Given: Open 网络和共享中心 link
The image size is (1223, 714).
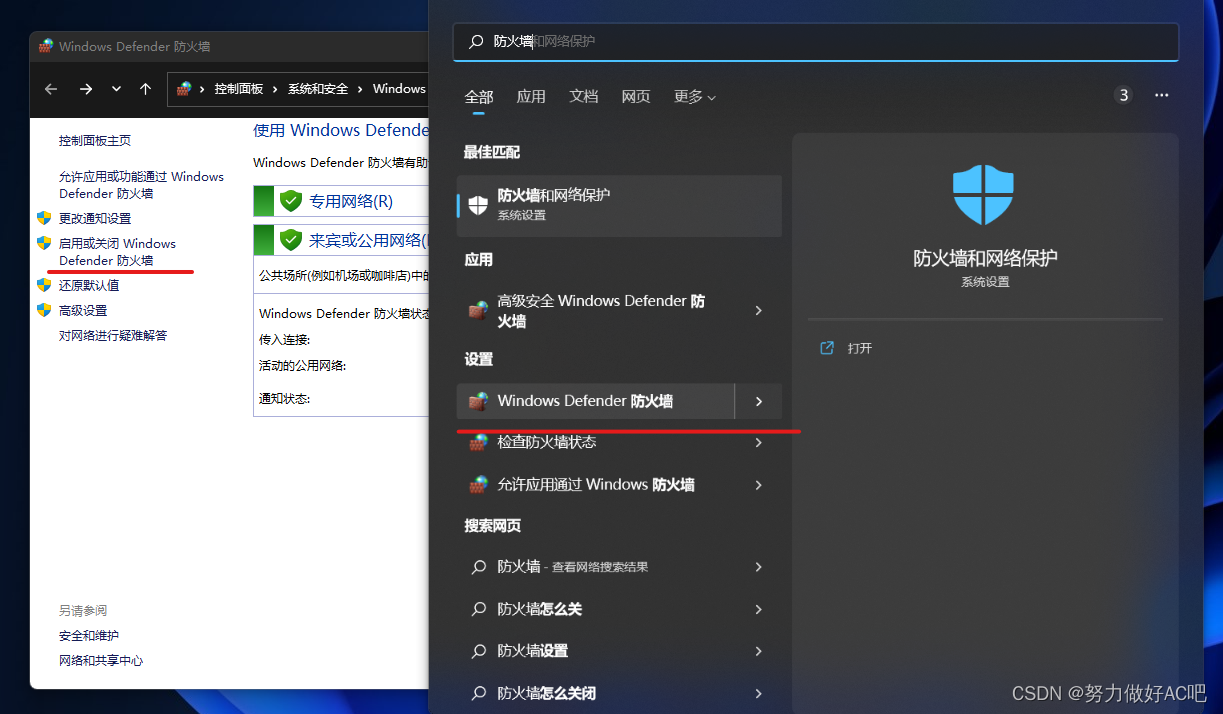Looking at the screenshot, I should 101,660.
